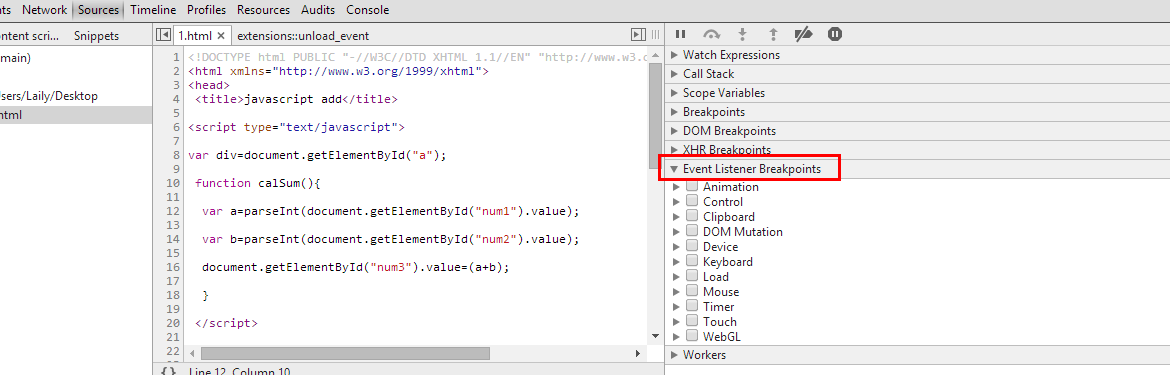The width and height of the screenshot is (1170, 375).
Task: Select the Sources panel tab
Action: pos(98,10)
